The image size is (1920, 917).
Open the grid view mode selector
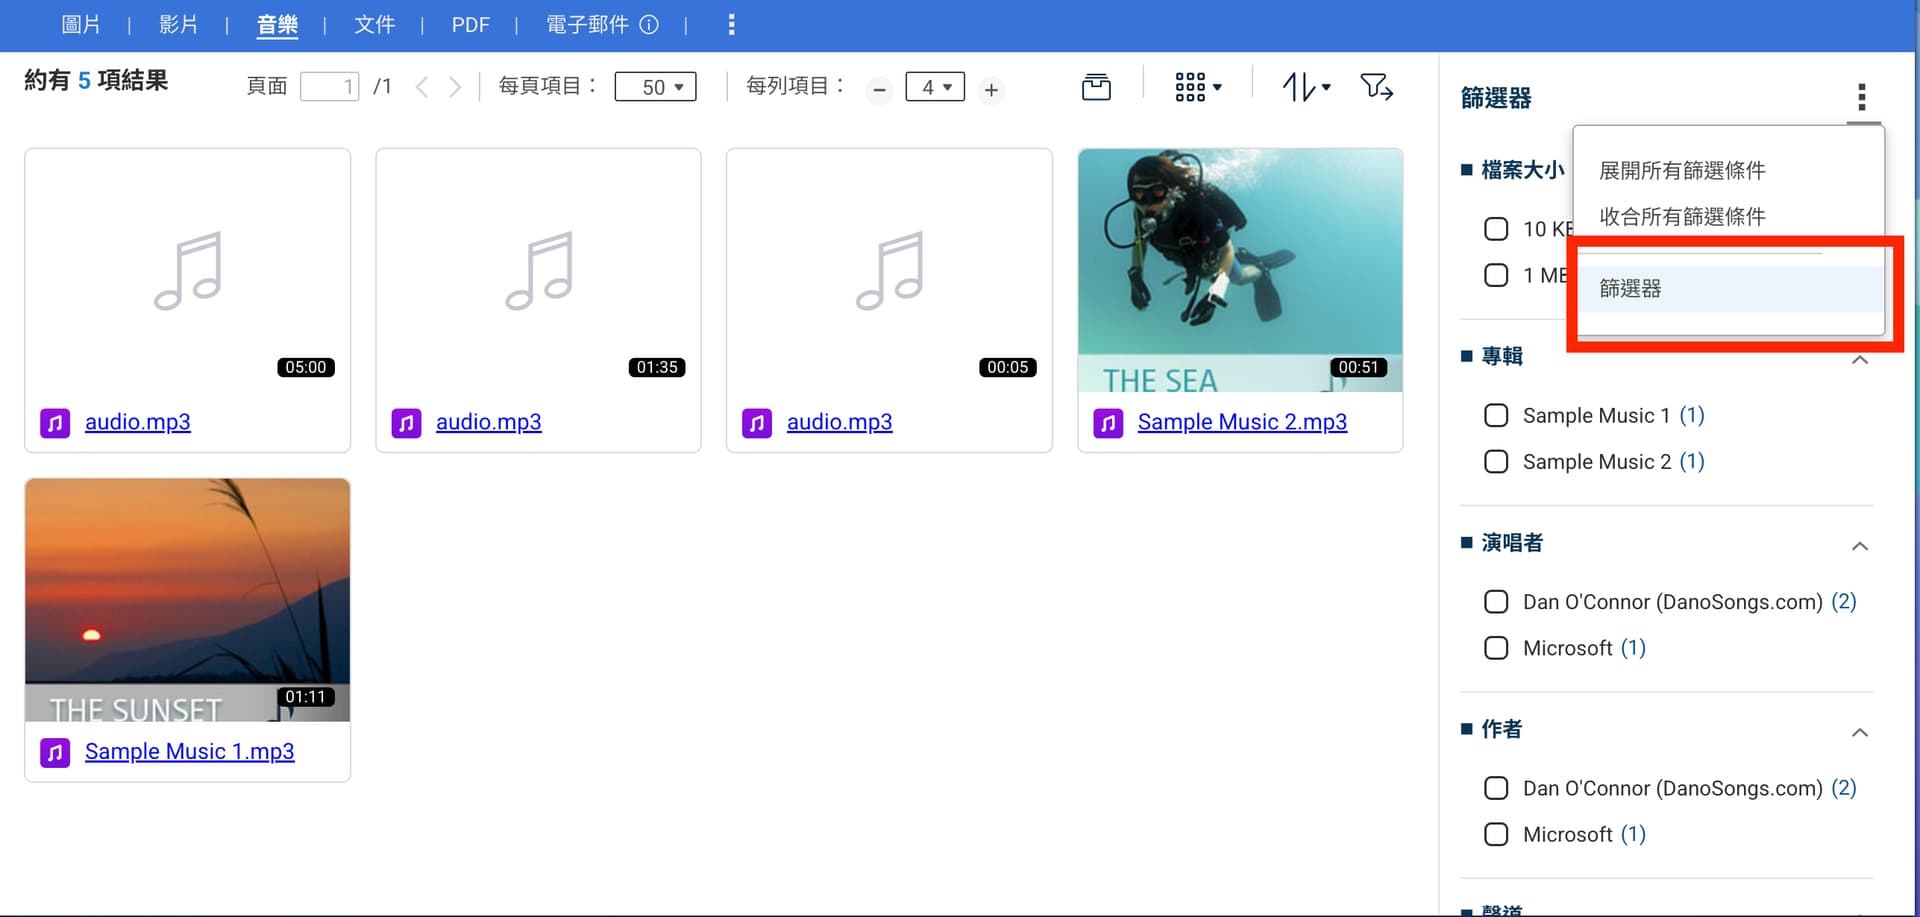pyautogui.click(x=1197, y=88)
